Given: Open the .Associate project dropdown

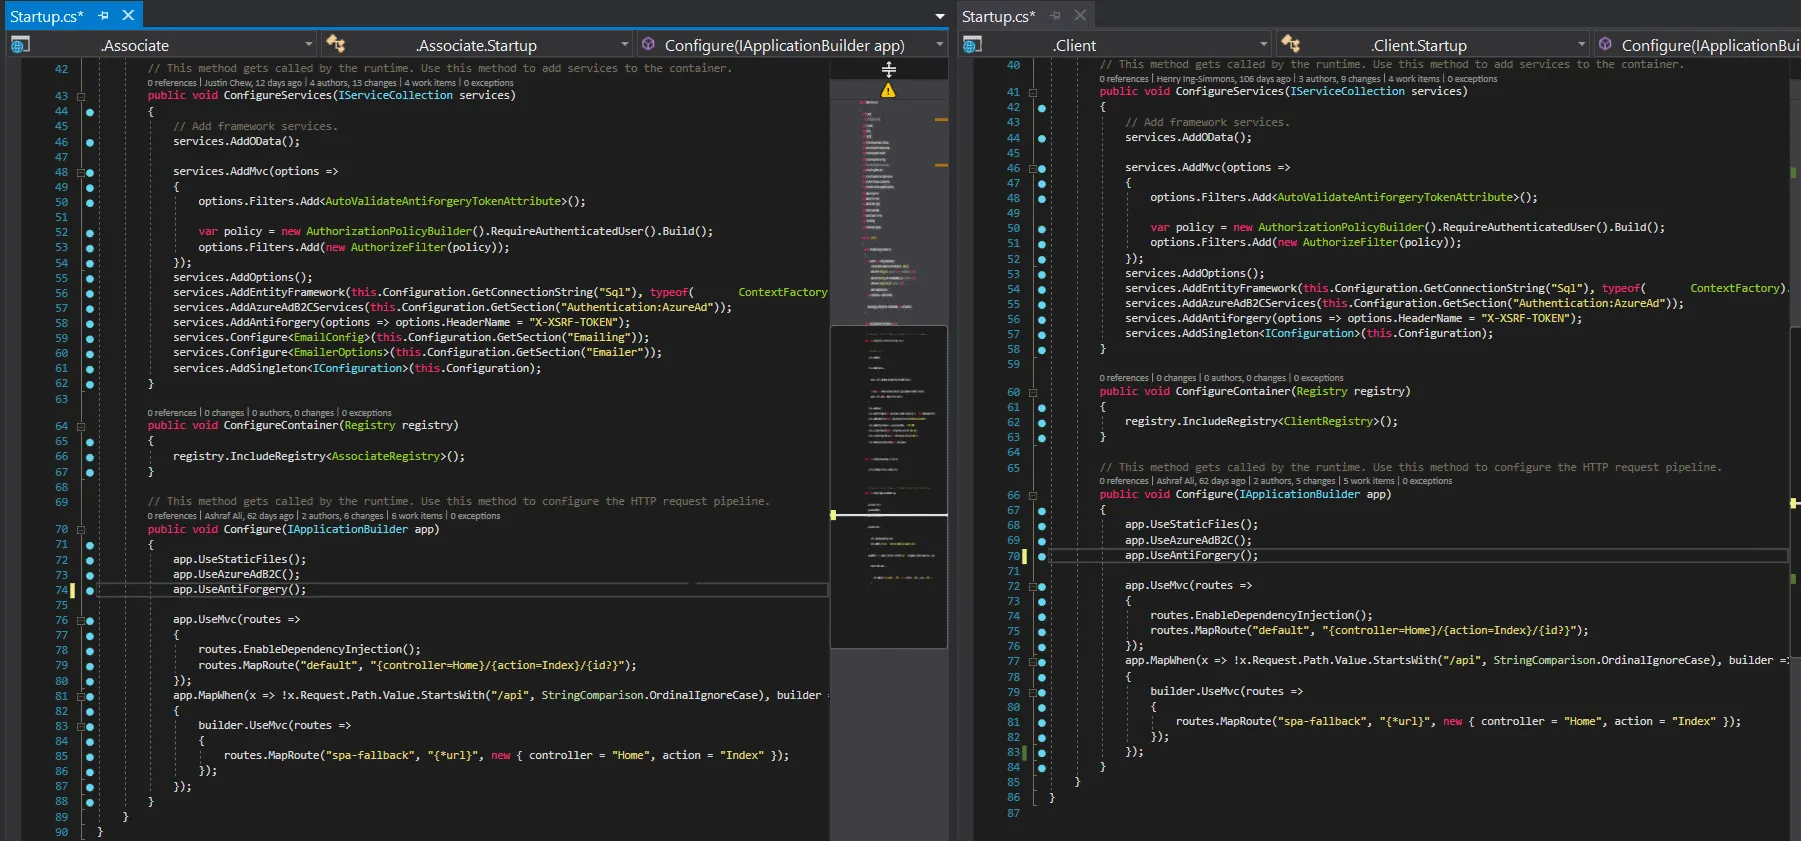Looking at the screenshot, I should click(x=308, y=45).
